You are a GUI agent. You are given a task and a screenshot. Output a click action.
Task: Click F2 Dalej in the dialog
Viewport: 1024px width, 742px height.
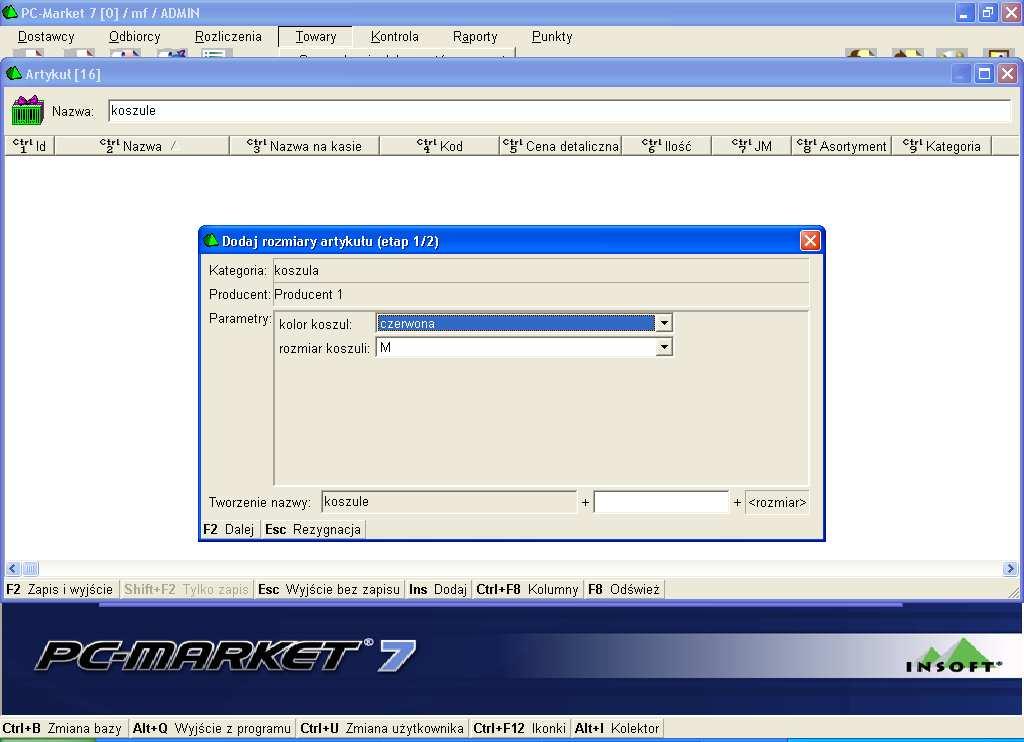pos(229,529)
